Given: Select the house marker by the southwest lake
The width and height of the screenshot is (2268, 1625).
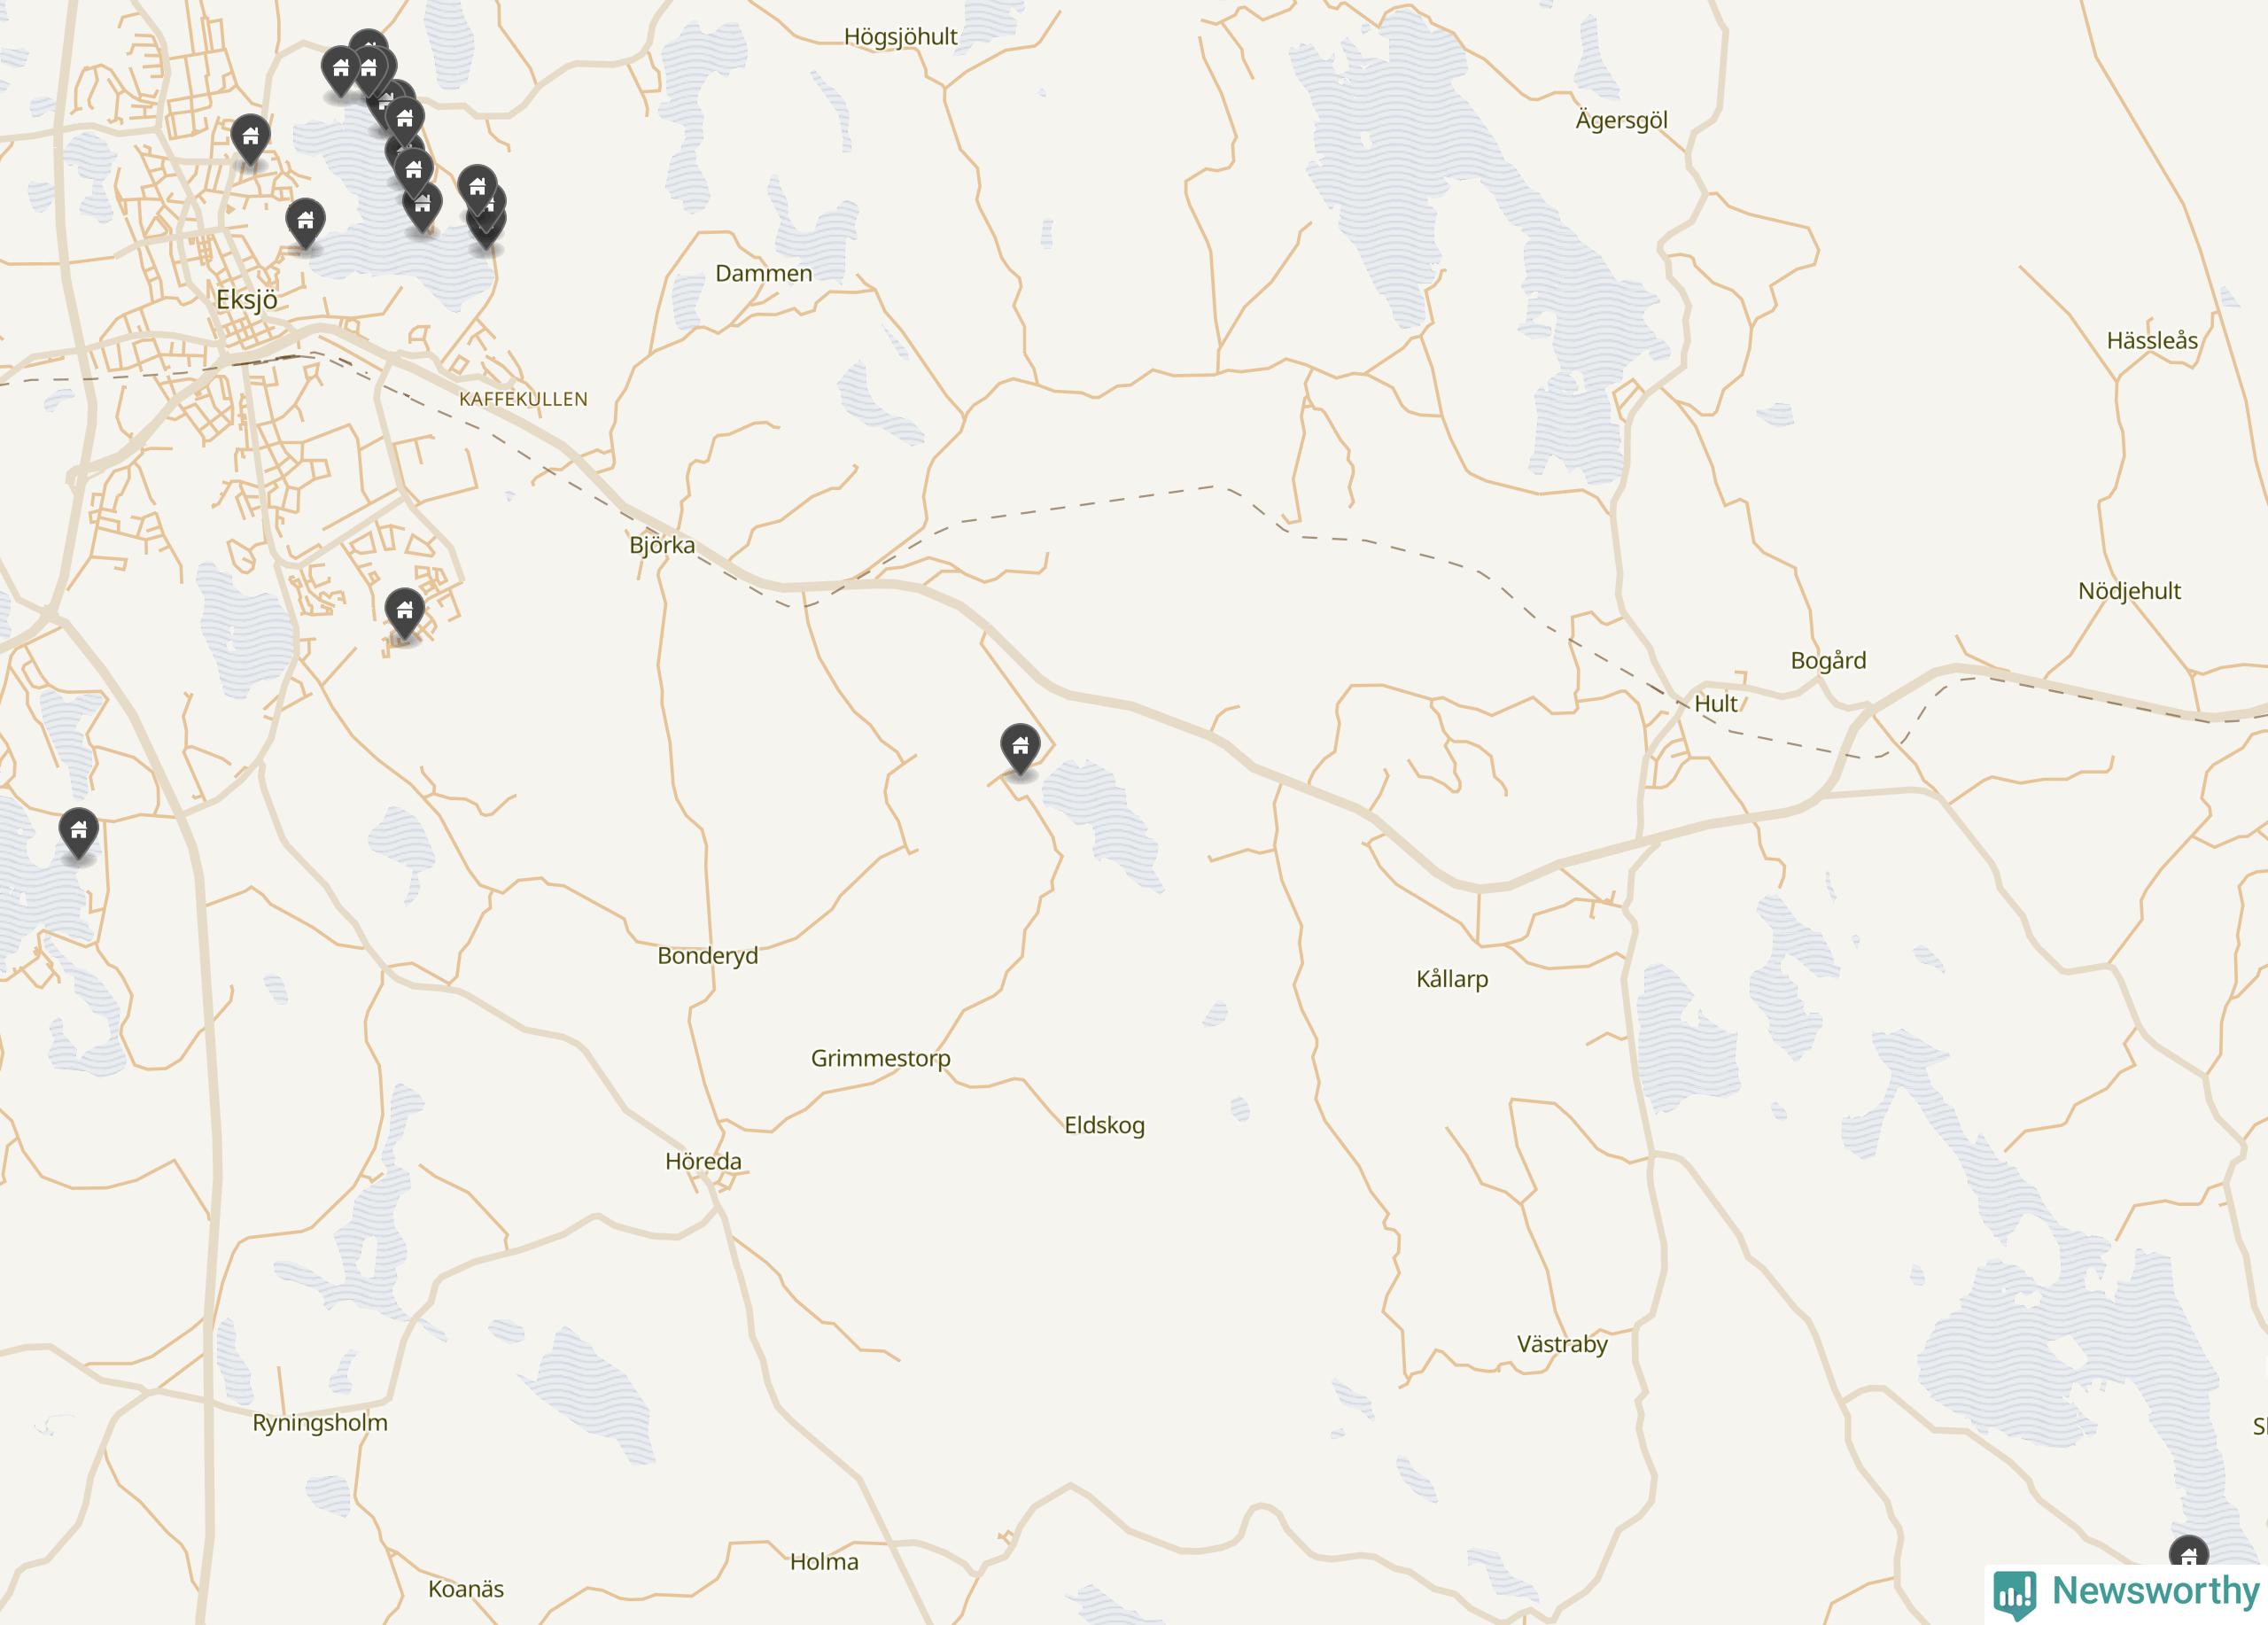Looking at the screenshot, I should (78, 832).
